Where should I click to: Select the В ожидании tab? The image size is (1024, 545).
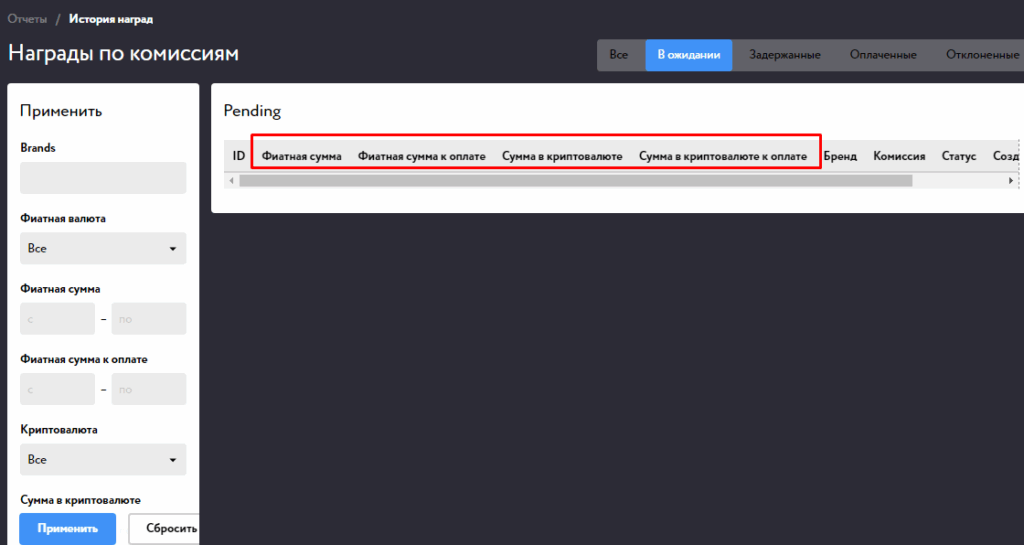pos(688,55)
